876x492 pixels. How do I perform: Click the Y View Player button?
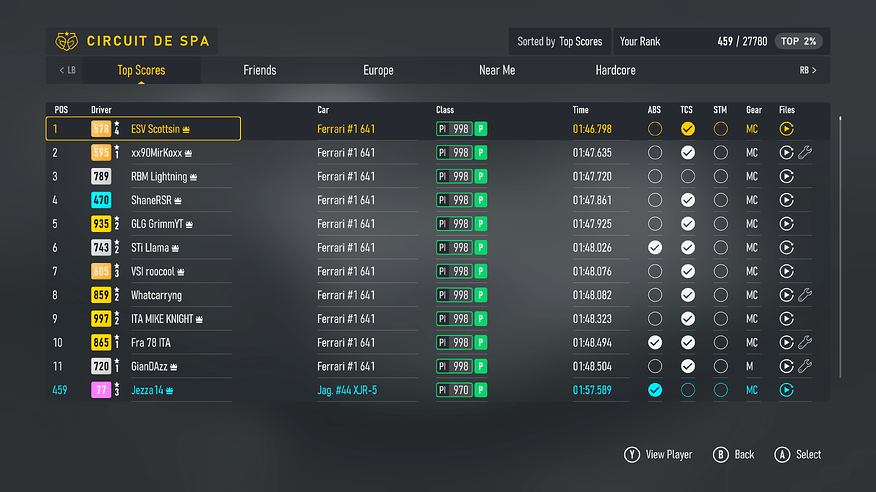658,455
